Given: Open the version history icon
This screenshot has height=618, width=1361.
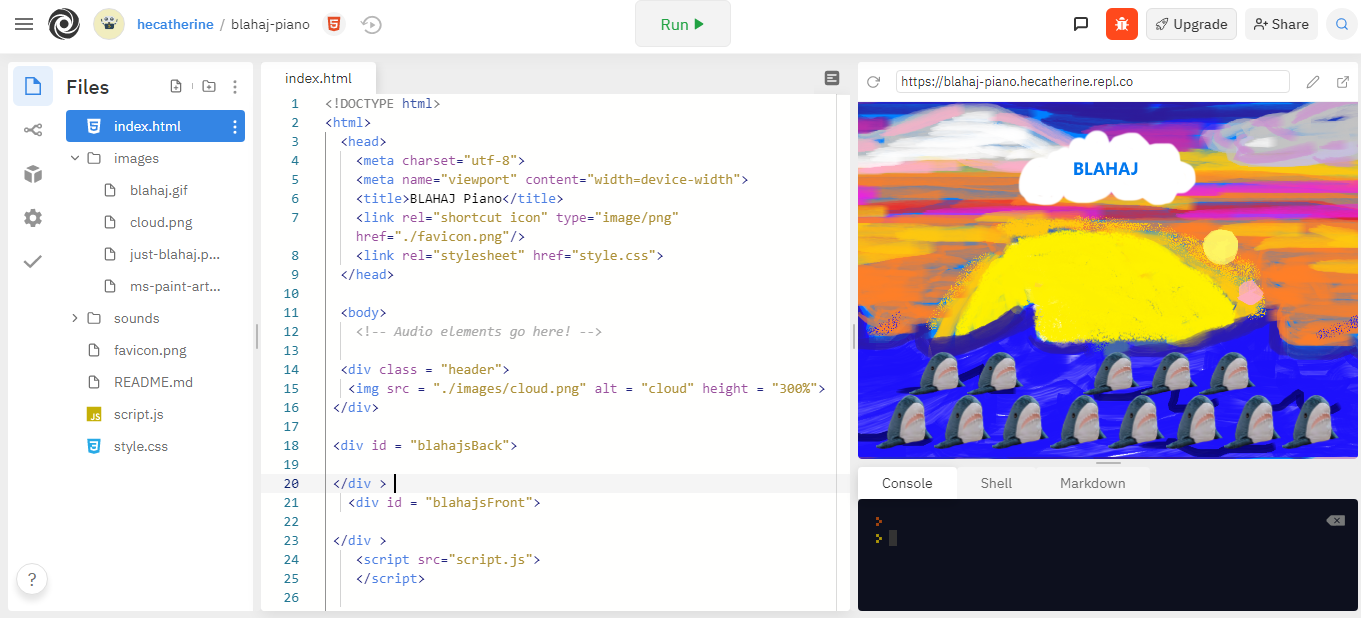Looking at the screenshot, I should click(x=371, y=24).
